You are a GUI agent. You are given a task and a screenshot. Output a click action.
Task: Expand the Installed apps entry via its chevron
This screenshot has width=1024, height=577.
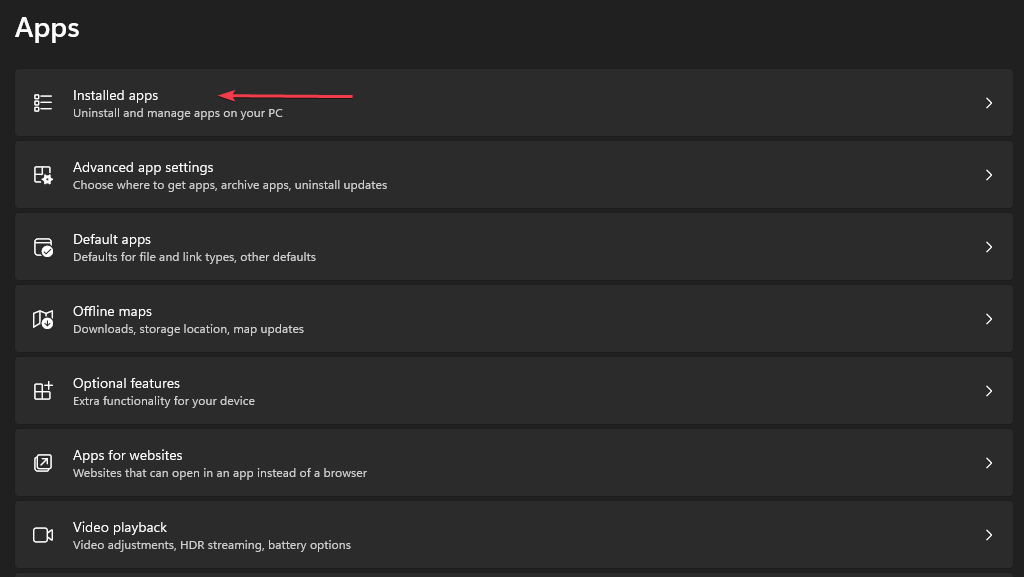click(989, 102)
